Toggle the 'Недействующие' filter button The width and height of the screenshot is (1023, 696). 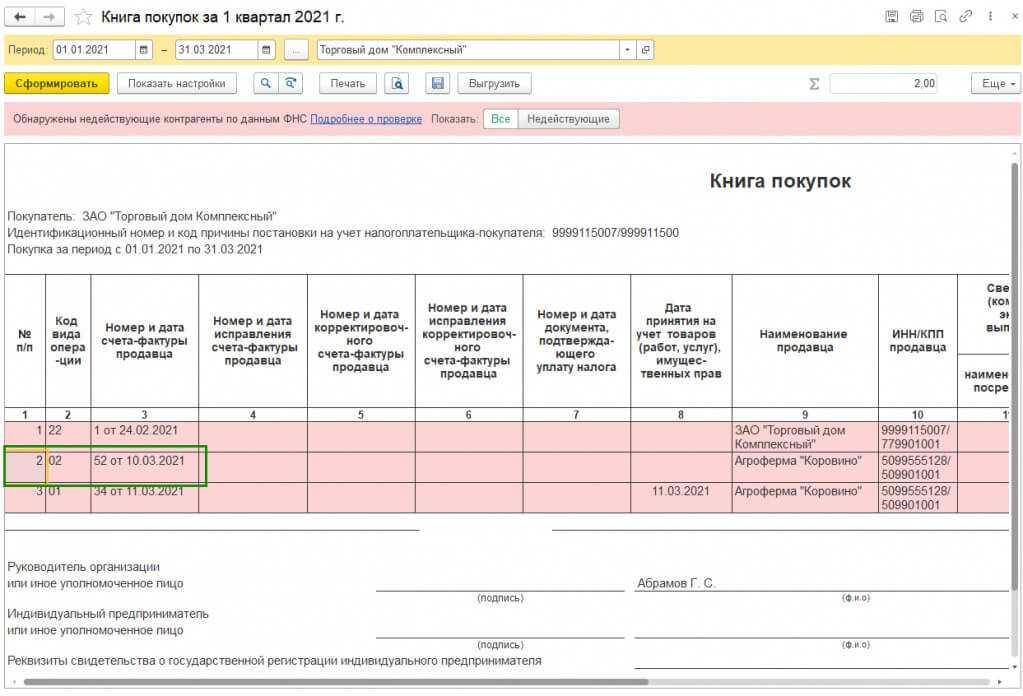pyautogui.click(x=568, y=119)
